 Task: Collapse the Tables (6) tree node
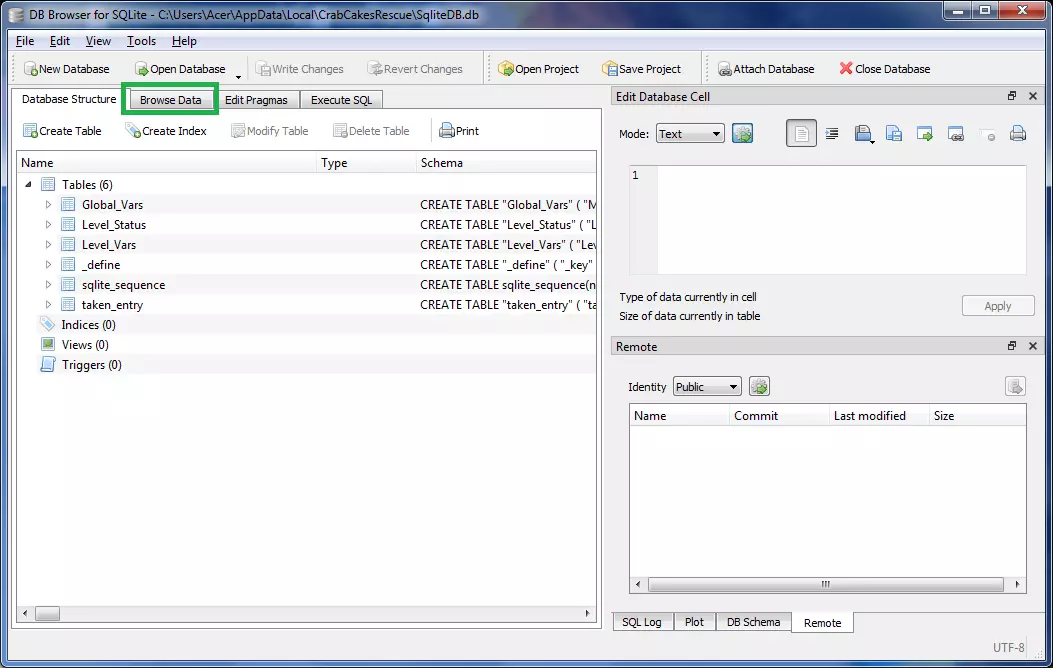tap(28, 185)
